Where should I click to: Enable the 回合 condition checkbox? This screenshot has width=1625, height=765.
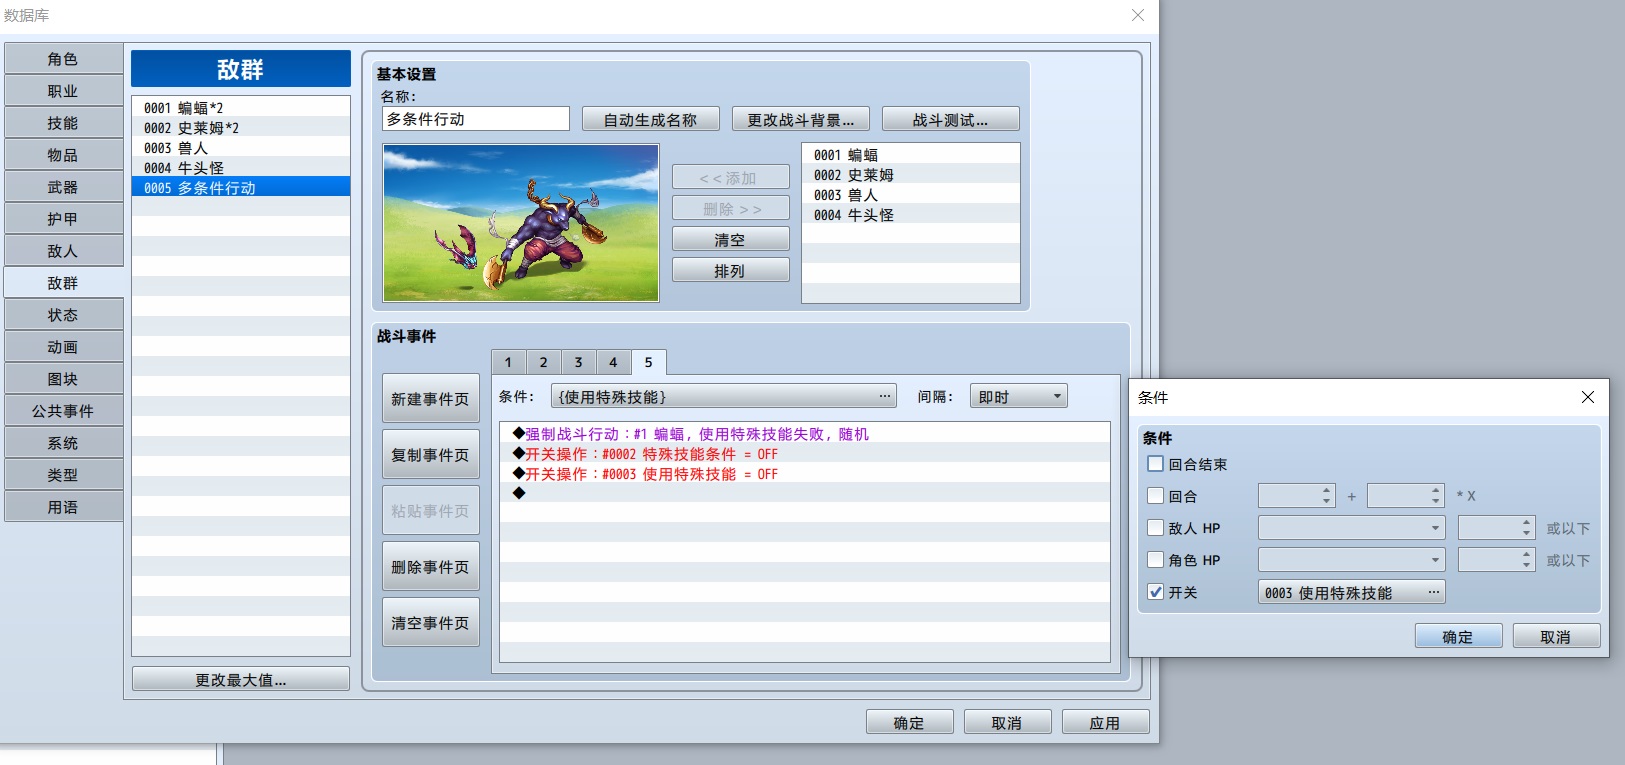[x=1156, y=496]
